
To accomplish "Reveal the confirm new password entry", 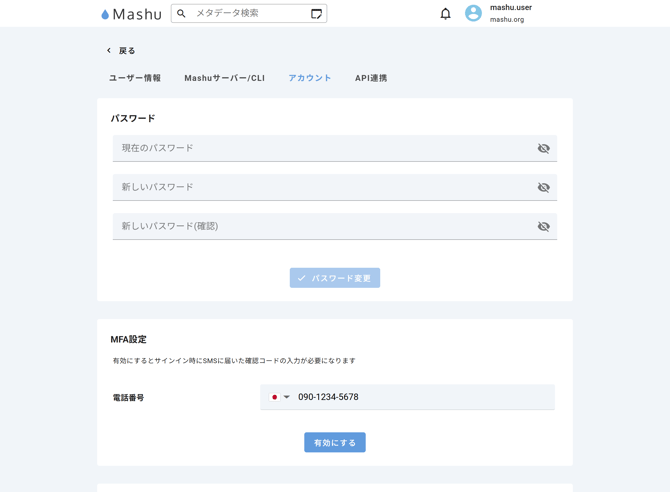I will (543, 227).
